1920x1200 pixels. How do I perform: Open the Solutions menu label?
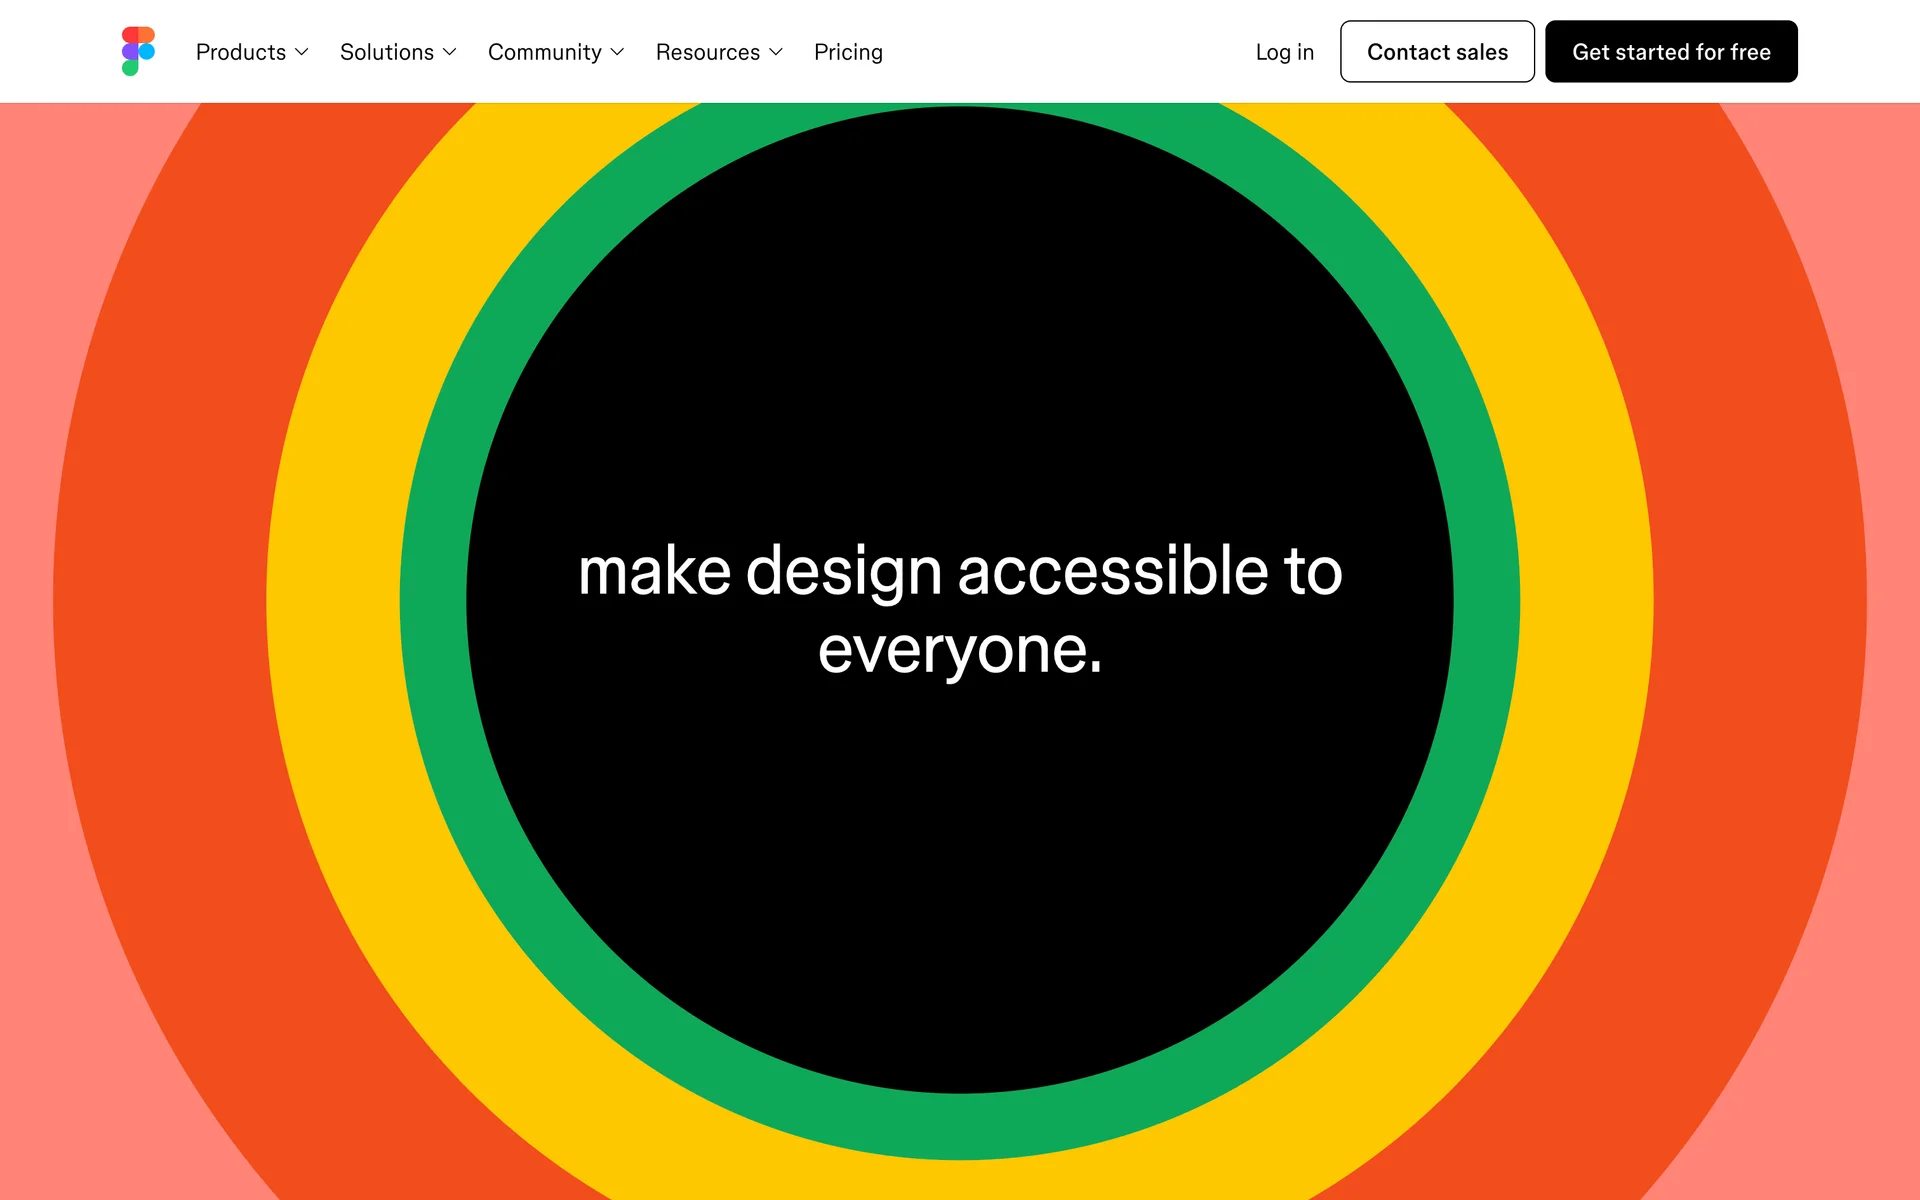[x=387, y=52]
